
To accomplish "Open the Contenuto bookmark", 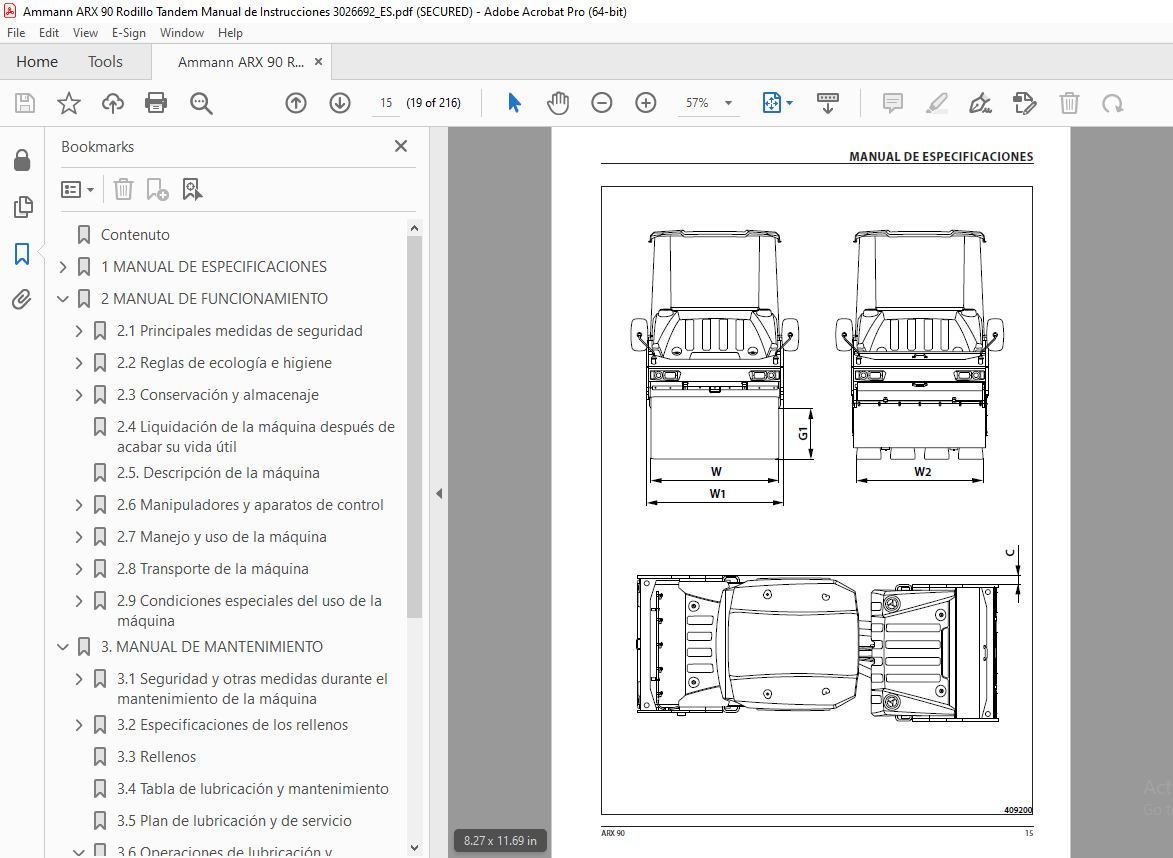I will click(135, 235).
